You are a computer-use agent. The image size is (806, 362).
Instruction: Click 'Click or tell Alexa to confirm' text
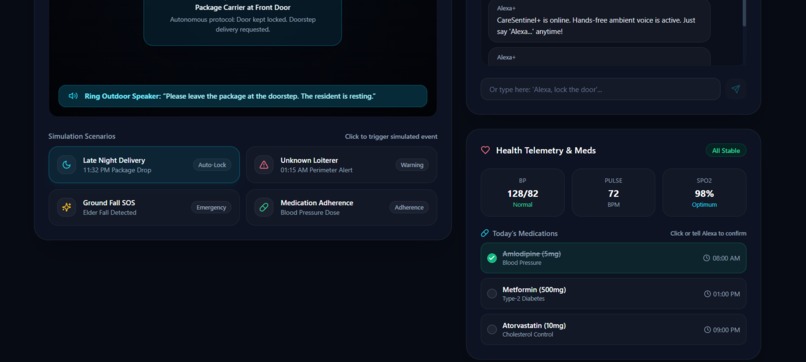pyautogui.click(x=708, y=233)
